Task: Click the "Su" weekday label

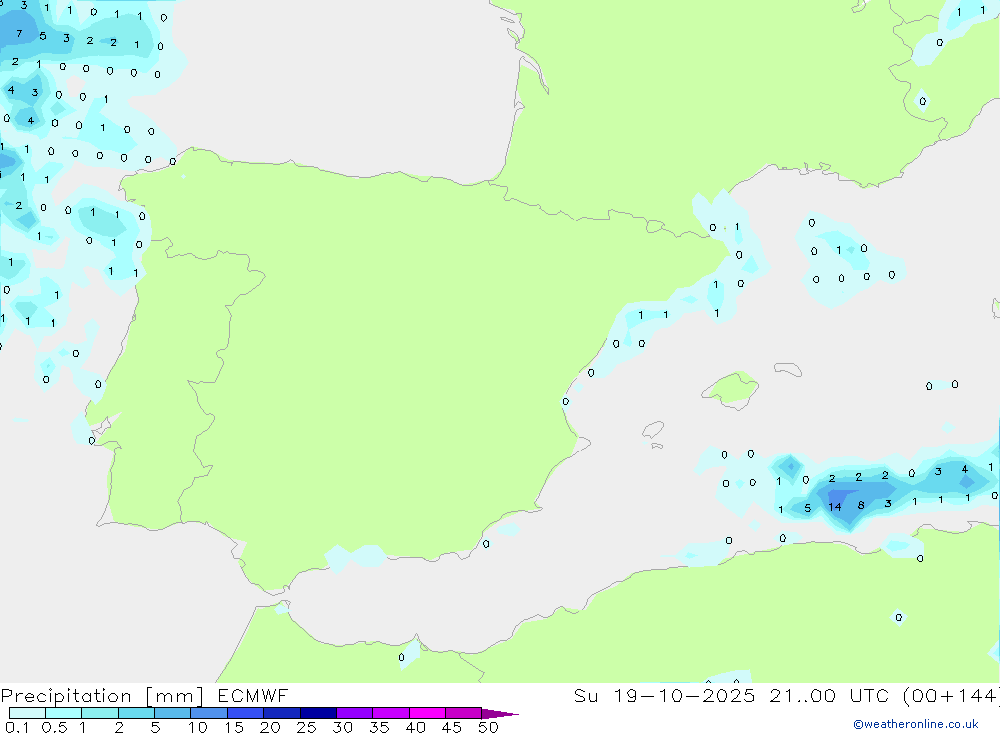Action: [x=586, y=695]
